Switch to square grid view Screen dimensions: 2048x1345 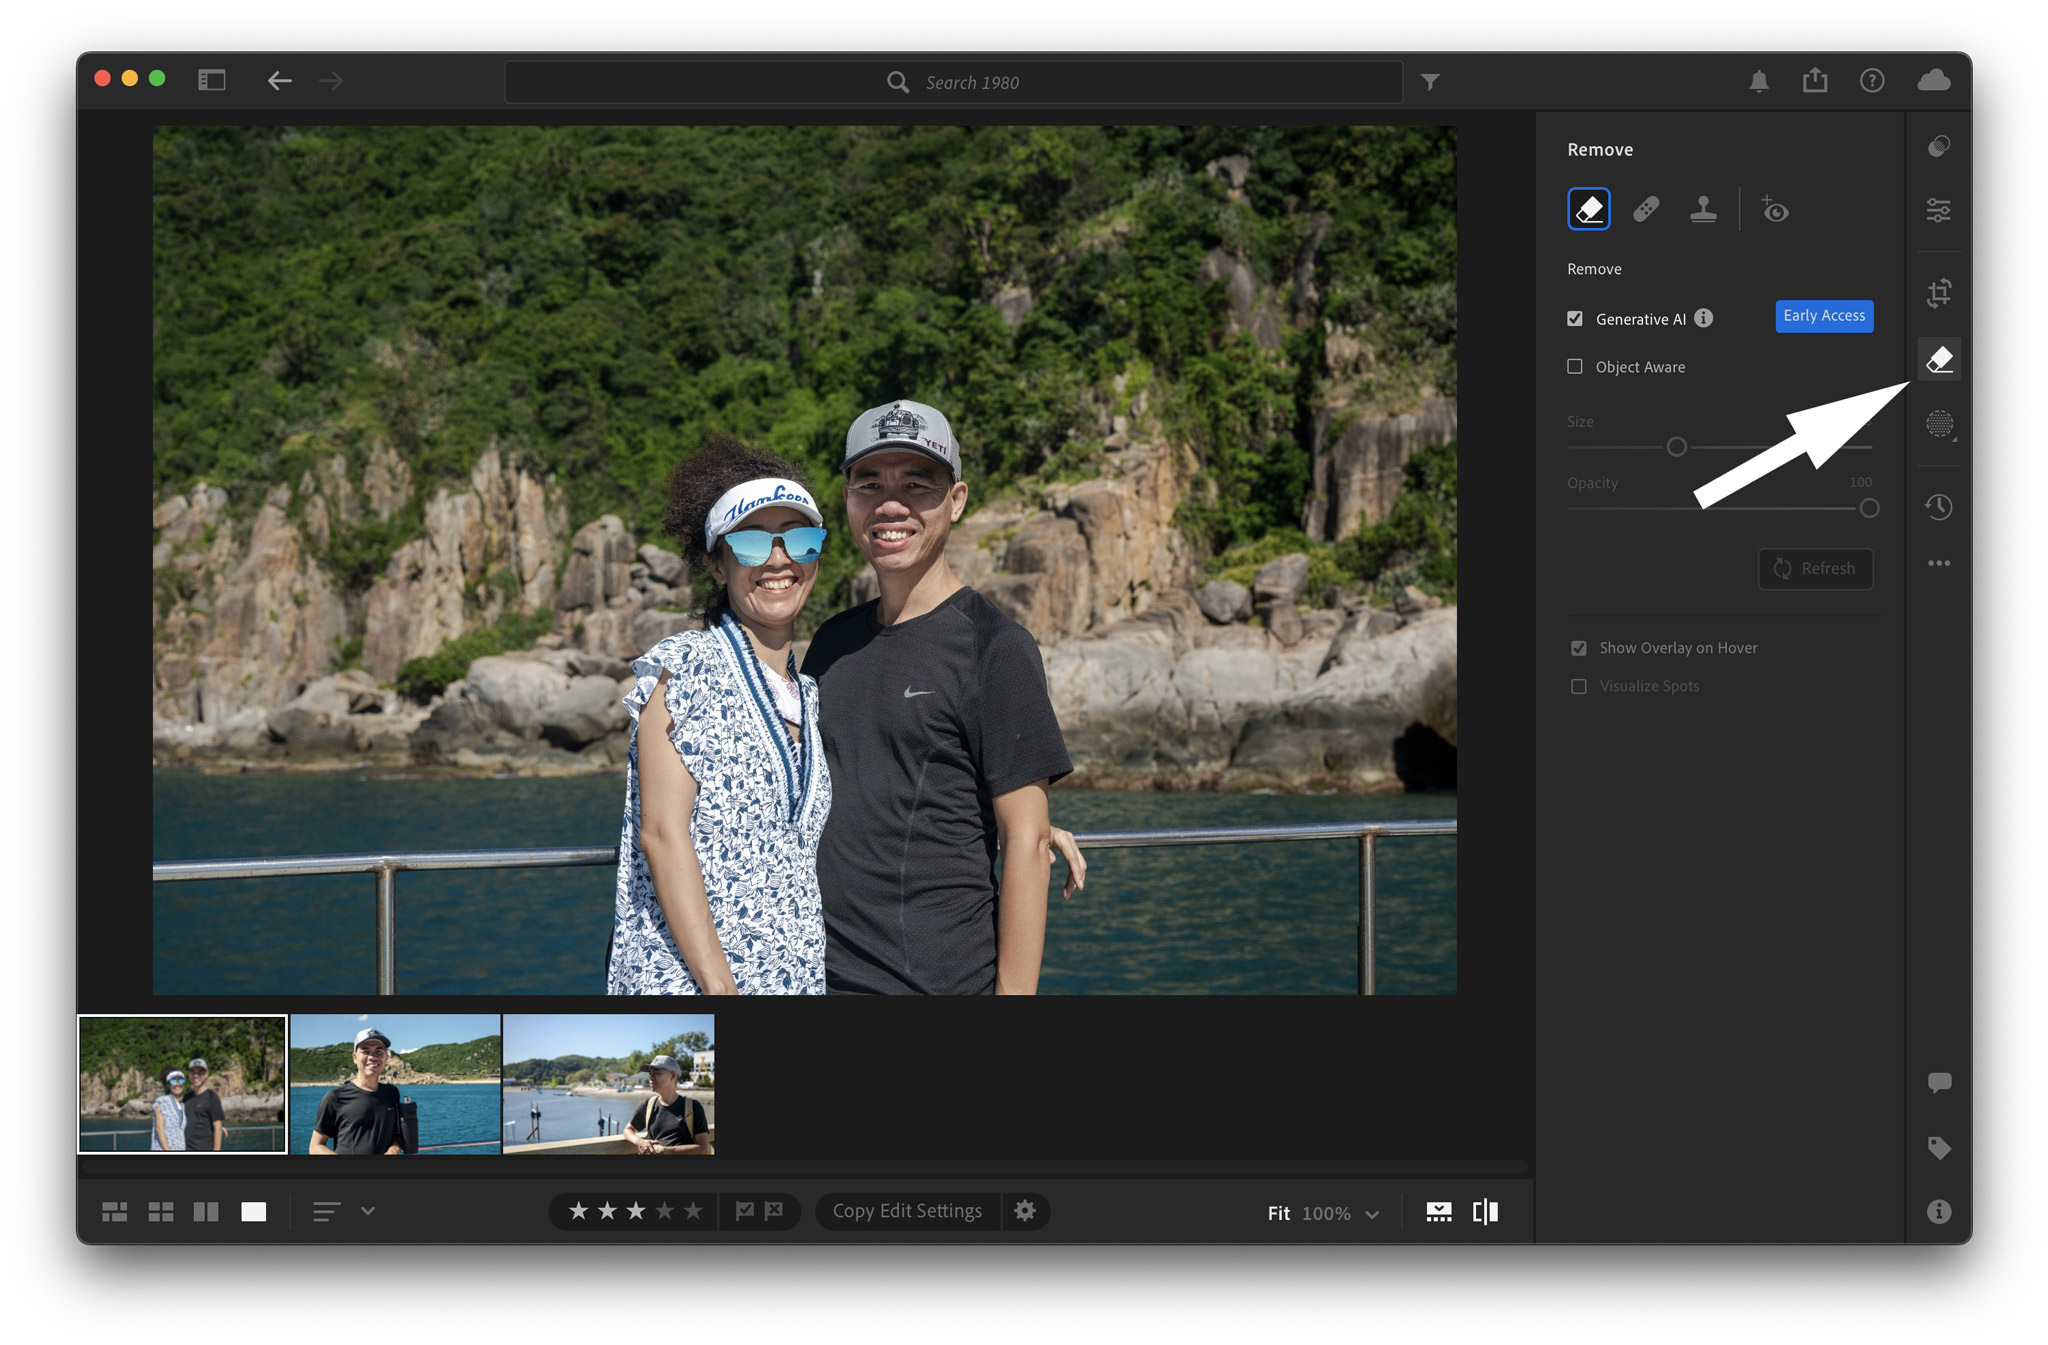tap(161, 1212)
